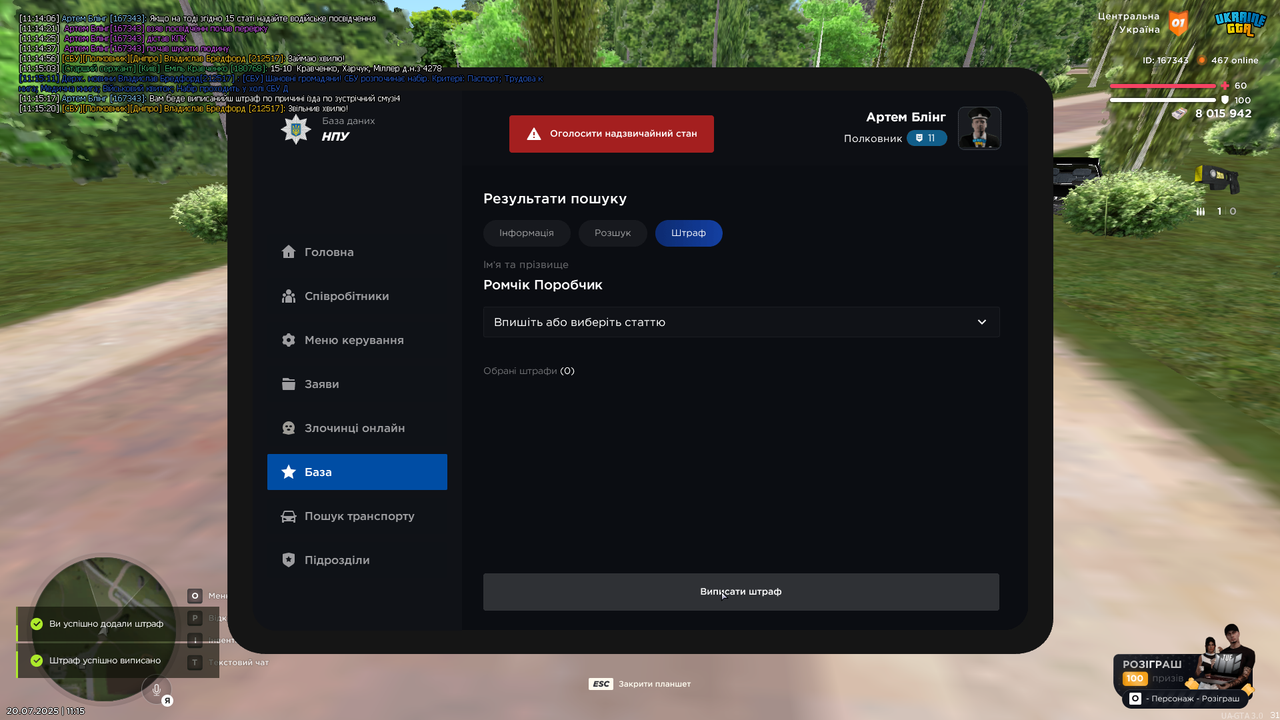Viewport: 1280px width, 720px height.
Task: Open the Співробітники section
Action: click(357, 296)
